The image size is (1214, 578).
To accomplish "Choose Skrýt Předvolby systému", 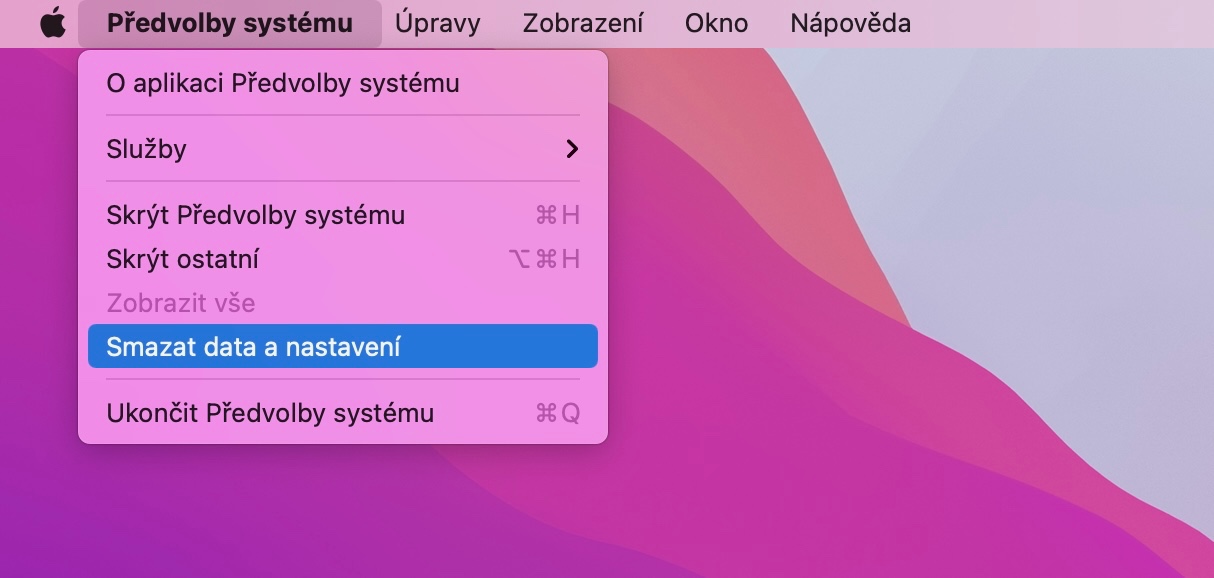I will (255, 215).
